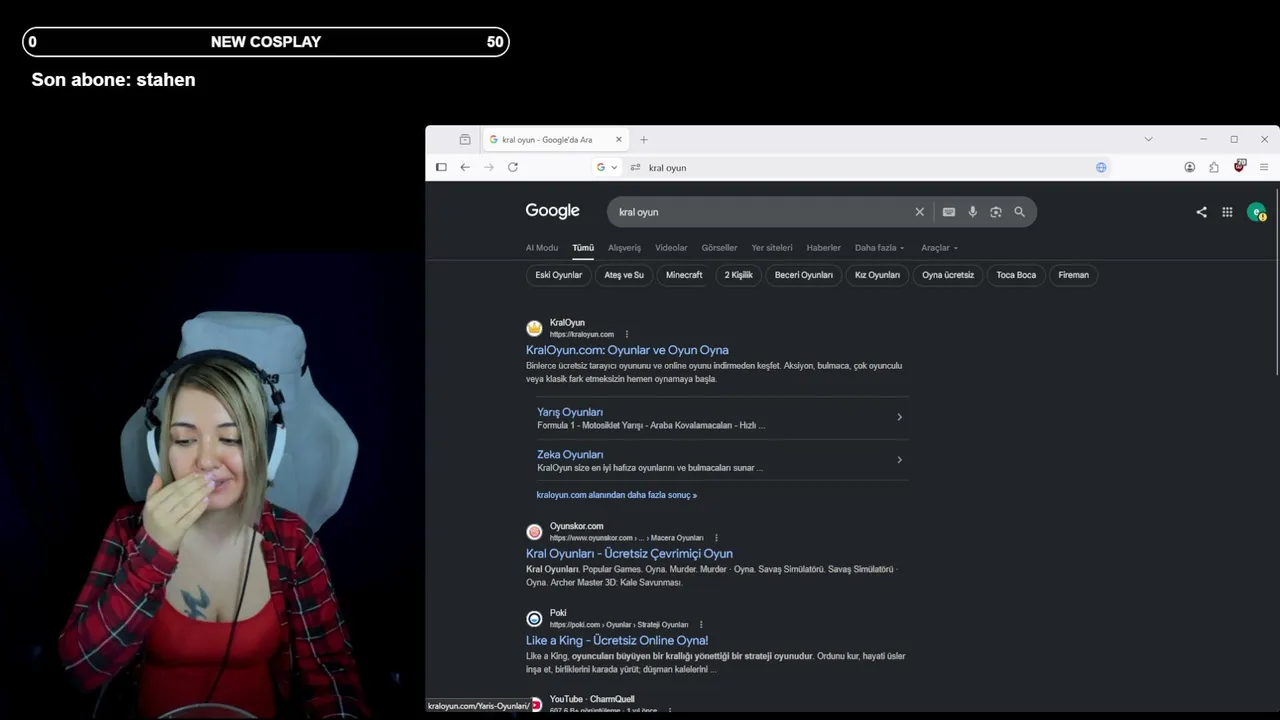The image size is (1280, 720).
Task: Select the 'Toca Boca' filter chip
Action: tap(1016, 275)
